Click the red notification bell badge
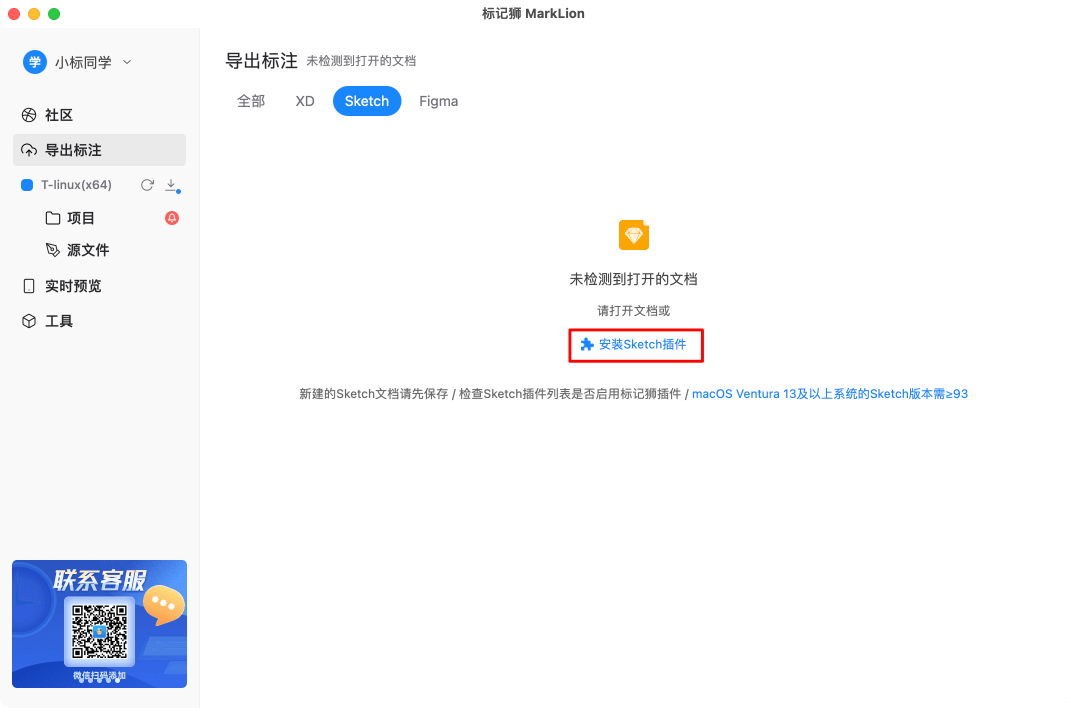 [172, 218]
